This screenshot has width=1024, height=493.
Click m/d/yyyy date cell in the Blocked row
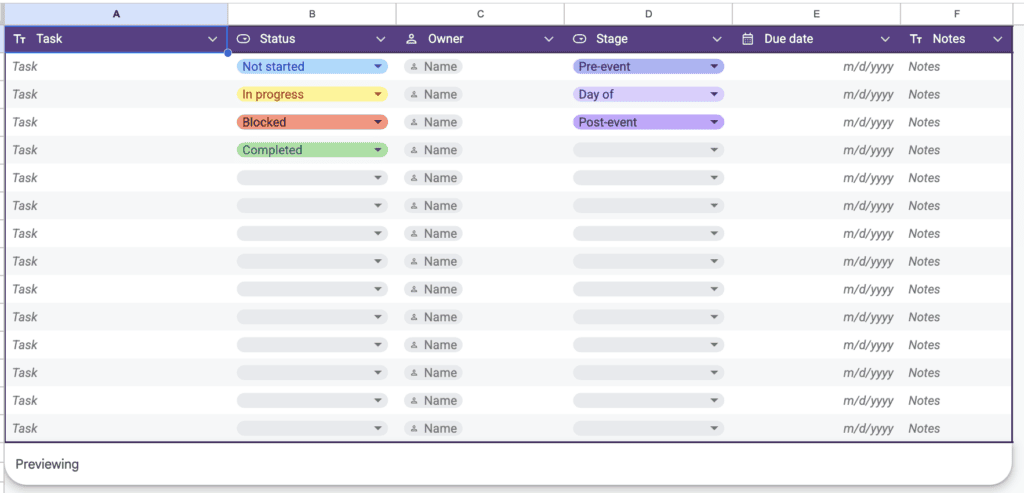tap(816, 122)
